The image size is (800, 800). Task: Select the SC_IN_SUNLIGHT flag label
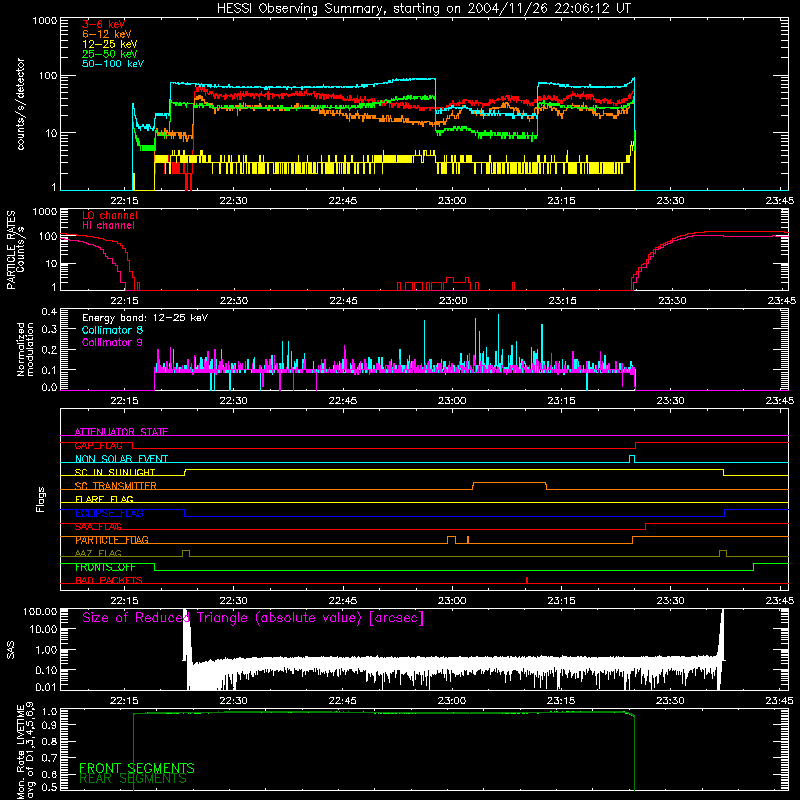[115, 472]
